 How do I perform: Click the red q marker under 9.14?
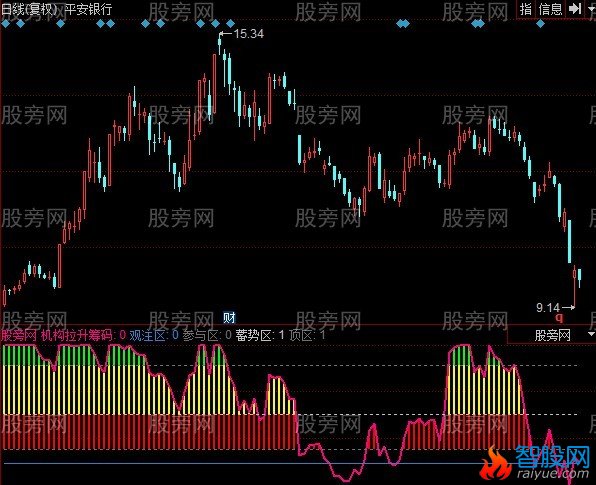559,318
